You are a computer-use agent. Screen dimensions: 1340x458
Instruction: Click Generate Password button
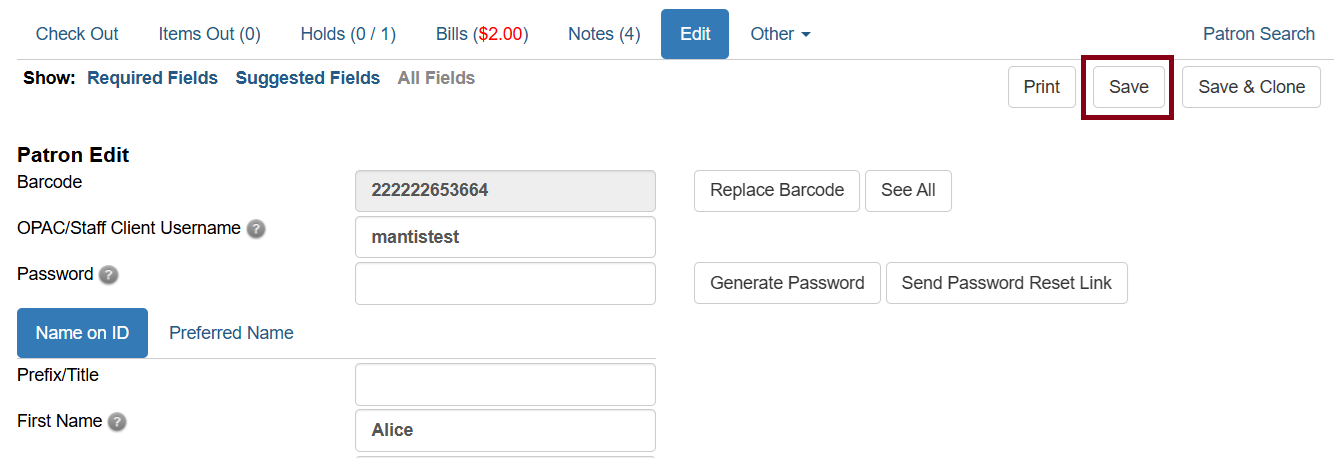(x=787, y=283)
